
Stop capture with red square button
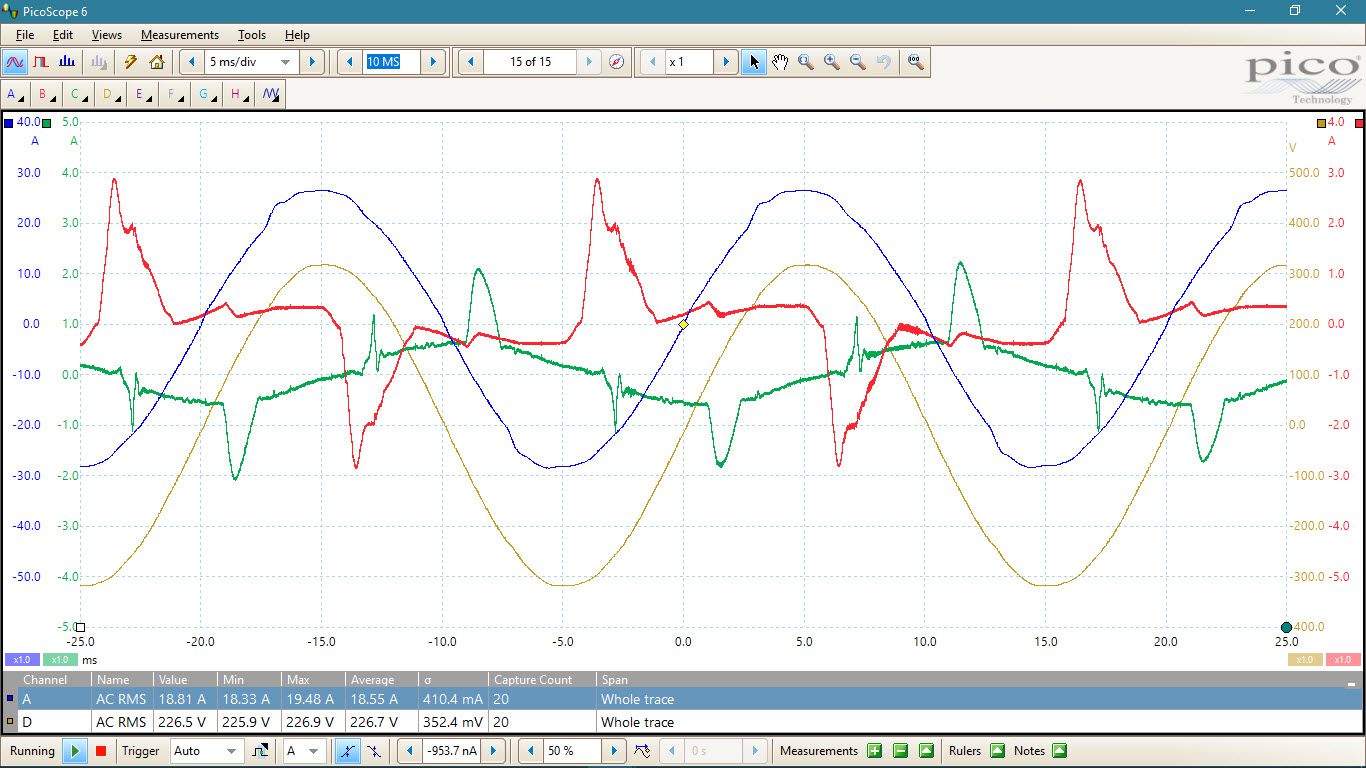pyautogui.click(x=101, y=751)
